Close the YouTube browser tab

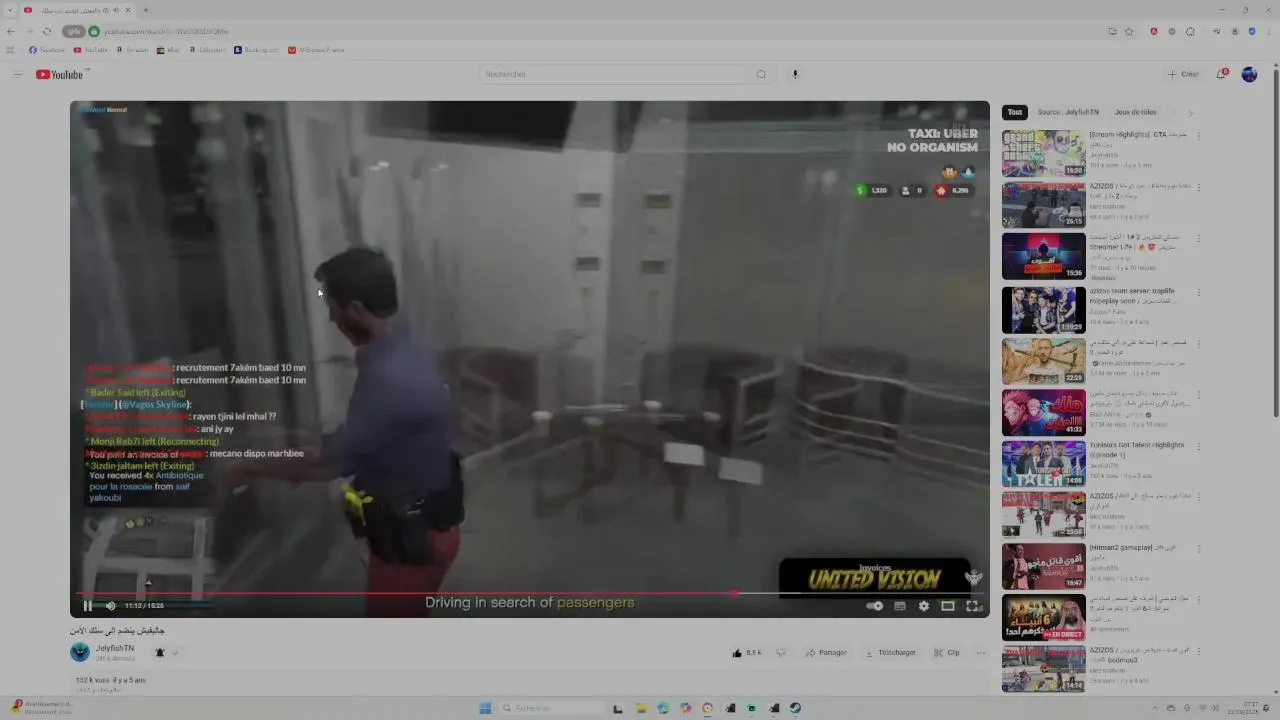(x=128, y=10)
